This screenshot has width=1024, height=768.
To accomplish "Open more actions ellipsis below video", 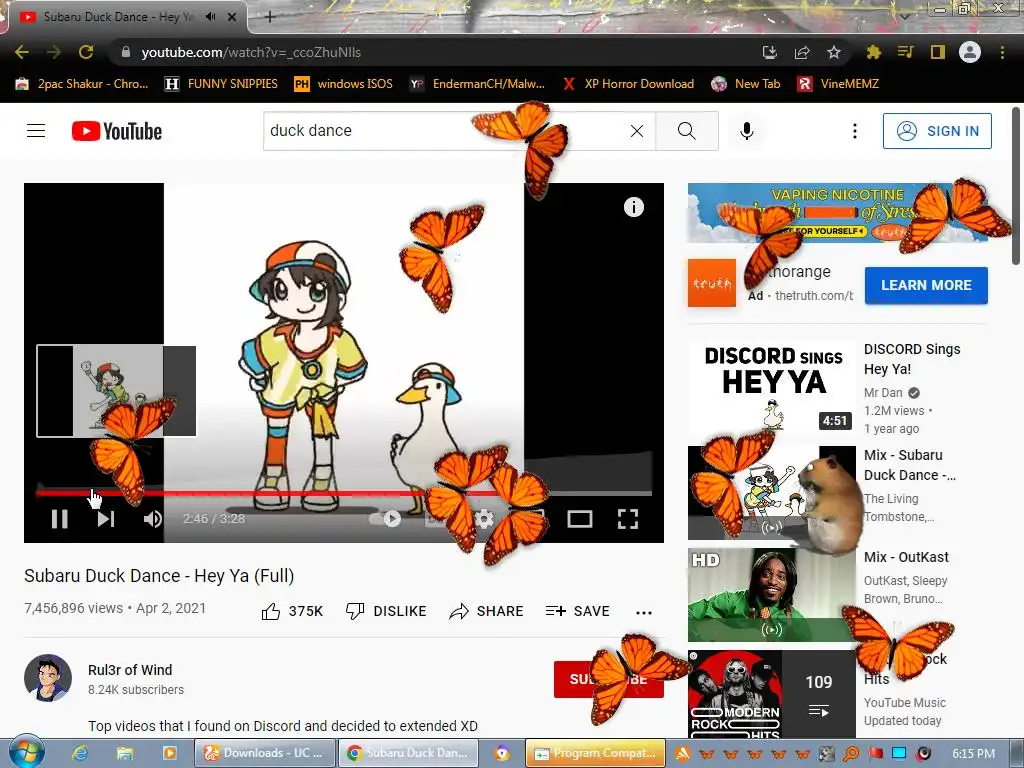I will tap(644, 612).
